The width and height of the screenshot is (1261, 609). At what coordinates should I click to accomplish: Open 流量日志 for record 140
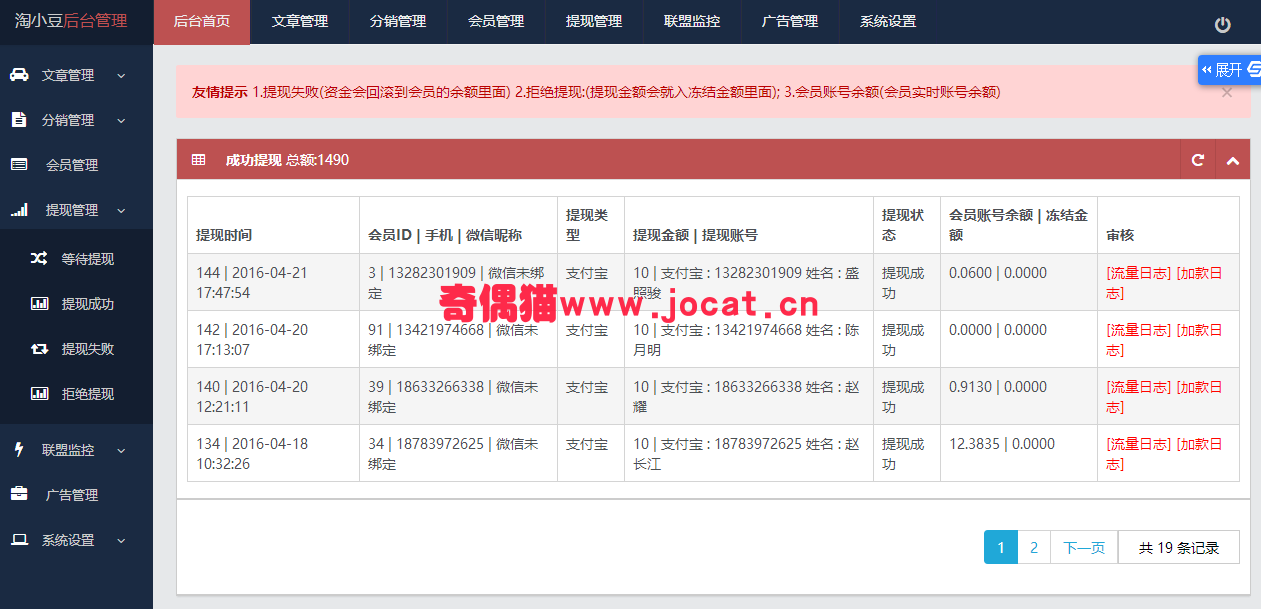(x=1138, y=387)
